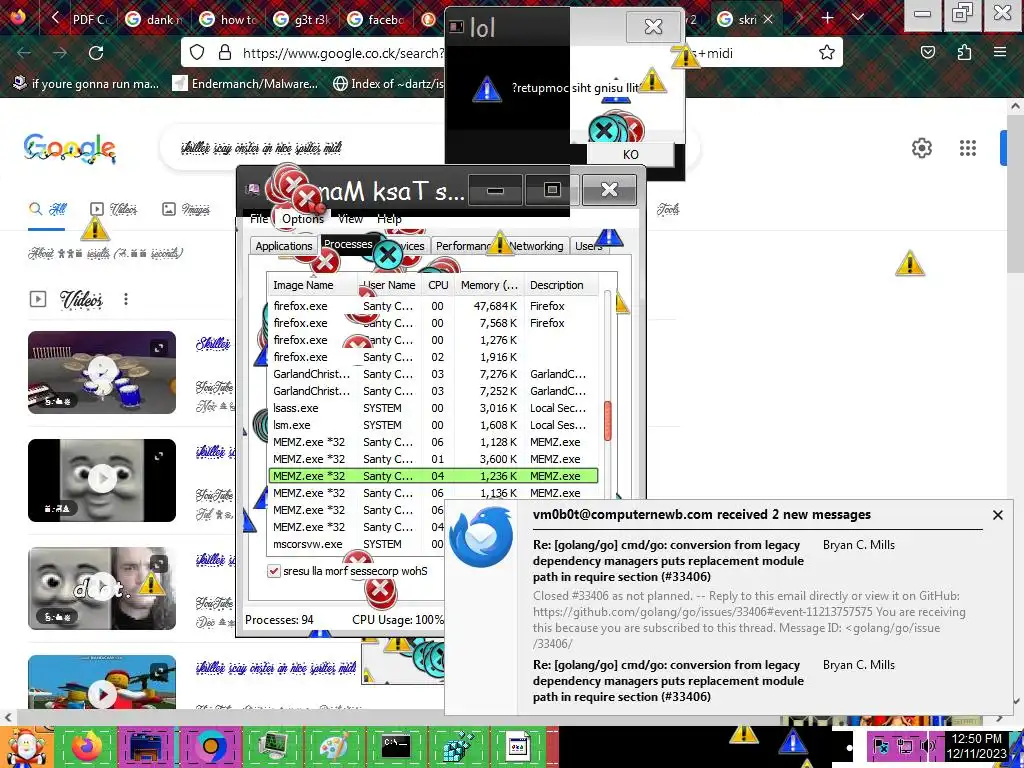View site security info via the padlock icon
Screen dimensions: 1024x768
tap(225, 53)
